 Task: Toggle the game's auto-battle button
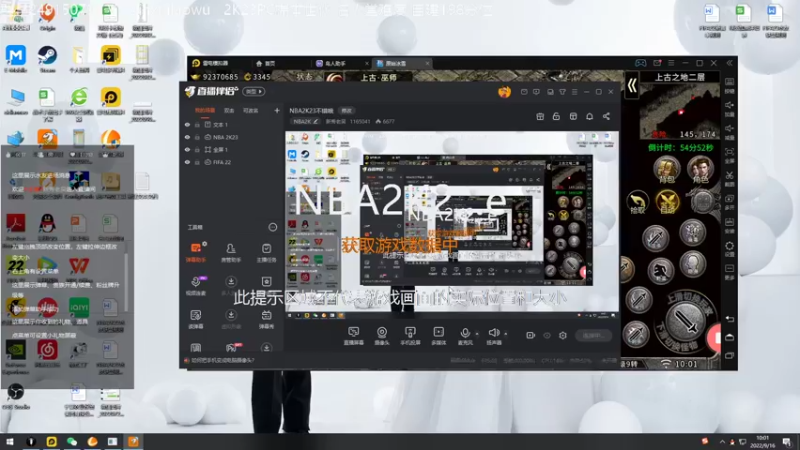click(667, 202)
